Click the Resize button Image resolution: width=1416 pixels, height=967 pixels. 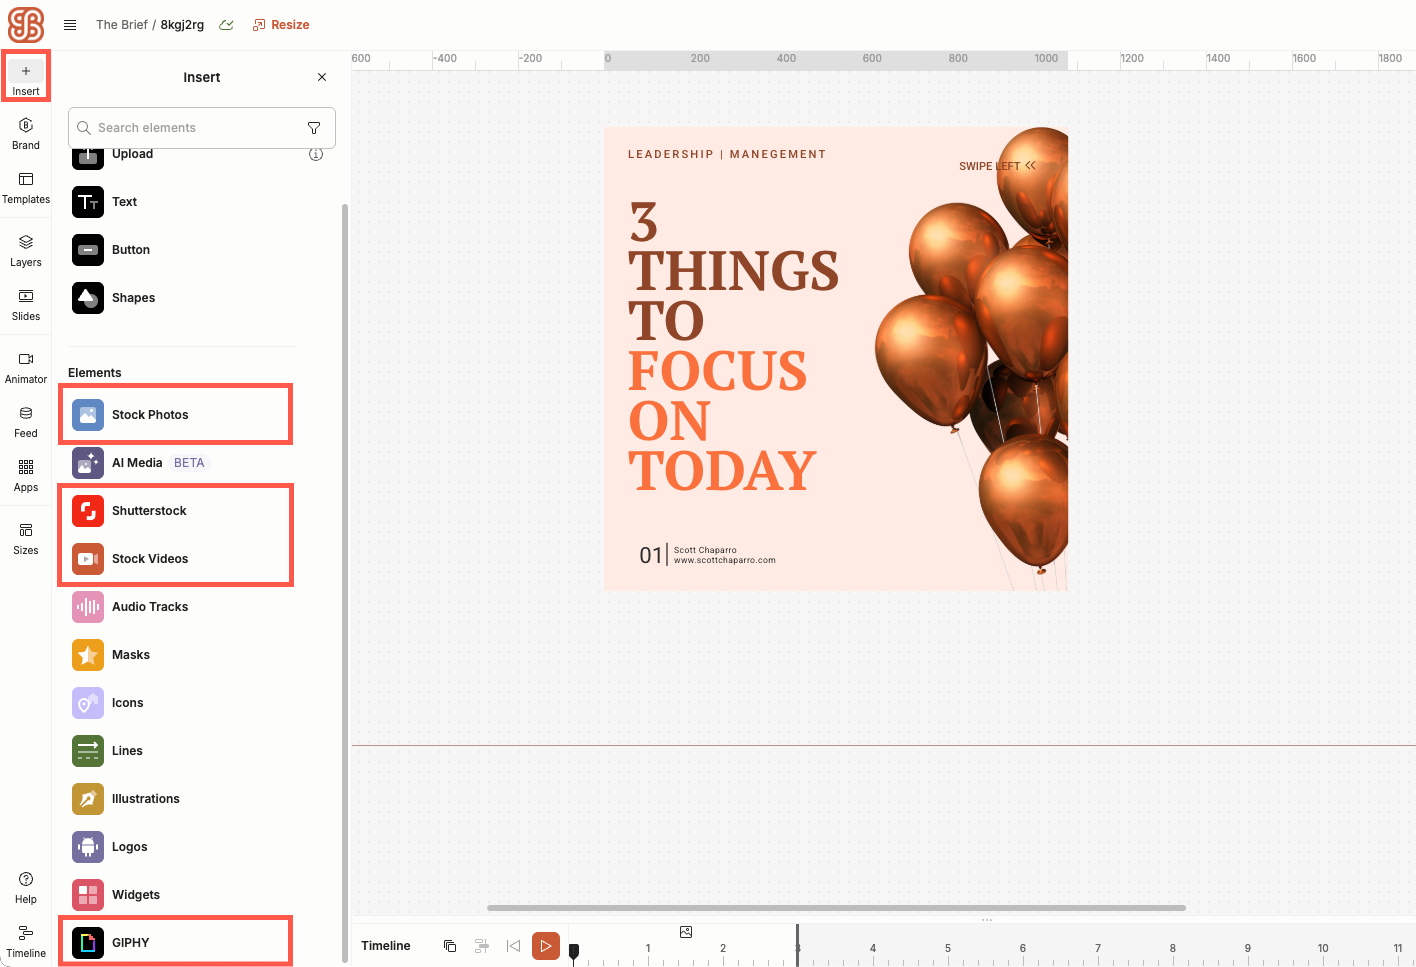281,25
